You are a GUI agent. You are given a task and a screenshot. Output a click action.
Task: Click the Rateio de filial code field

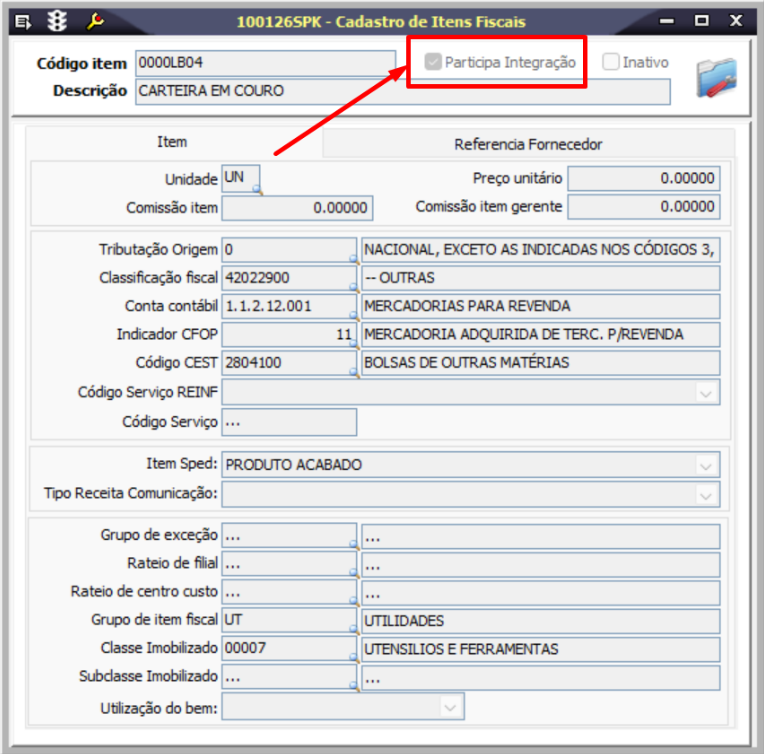tap(289, 564)
